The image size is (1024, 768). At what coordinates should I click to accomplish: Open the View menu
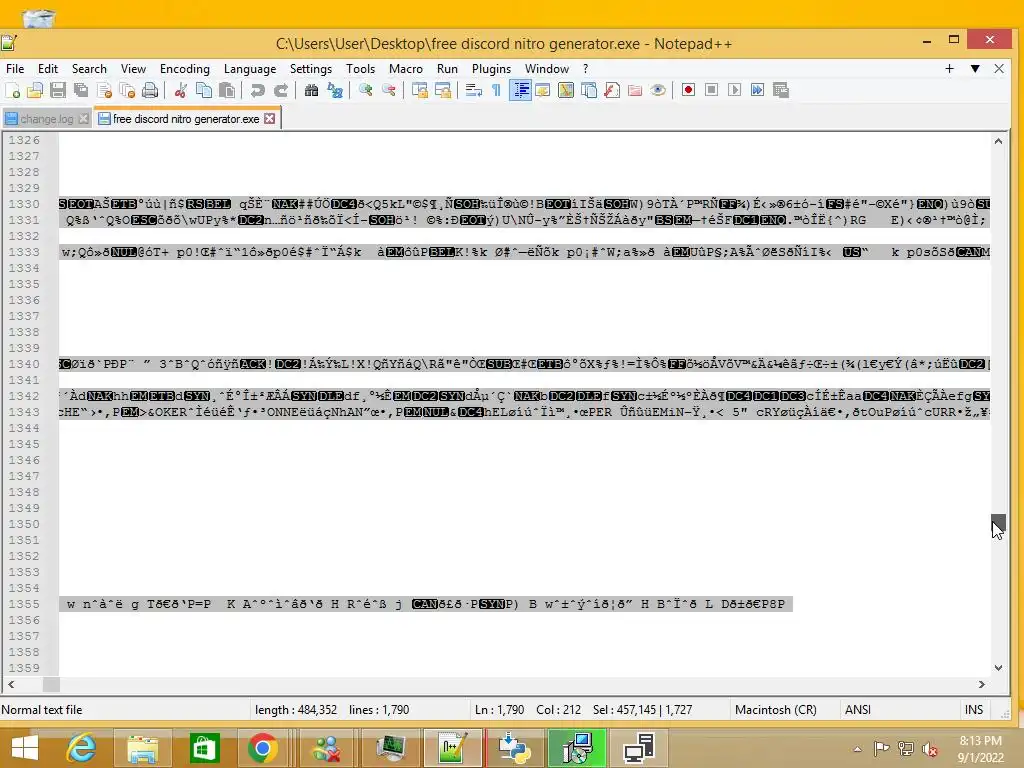[x=133, y=69]
